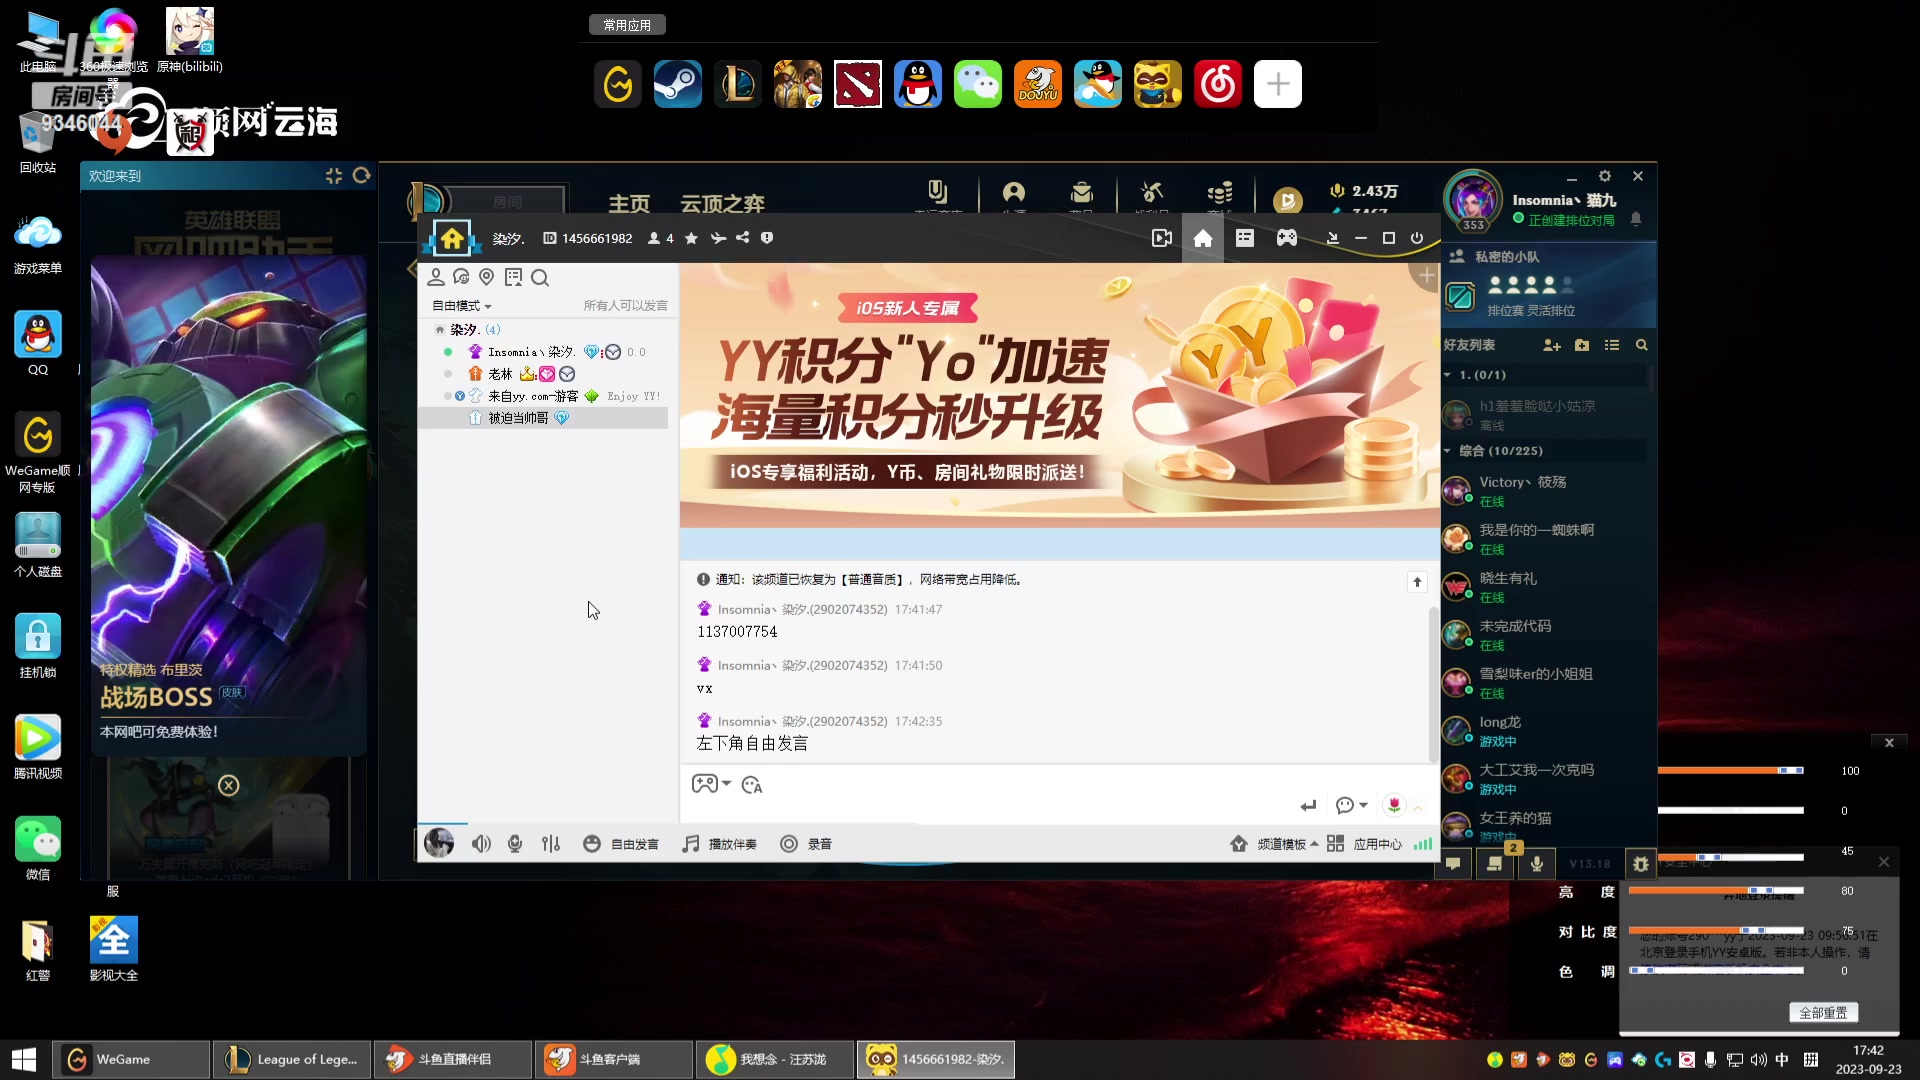Click the chat message input field
1920x1080 pixels.
pyautogui.click(x=990, y=806)
